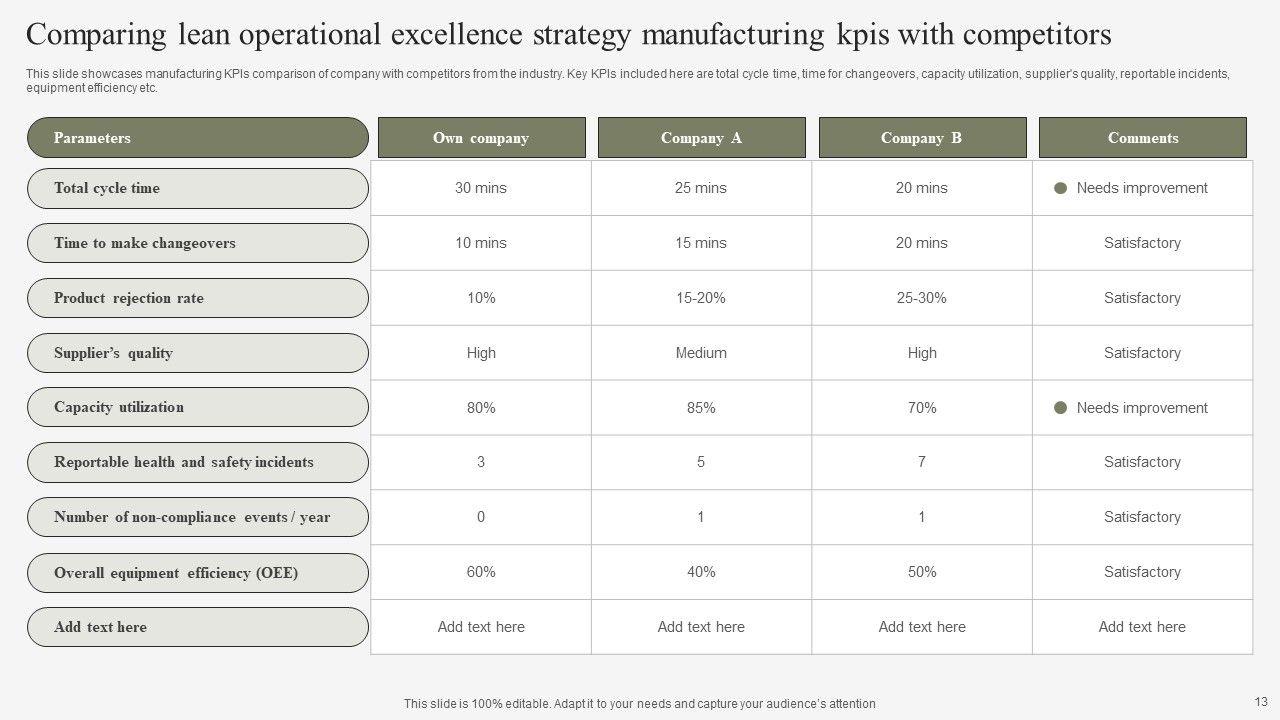
Task: Click 'Add text here' in Comments column
Action: [1142, 627]
